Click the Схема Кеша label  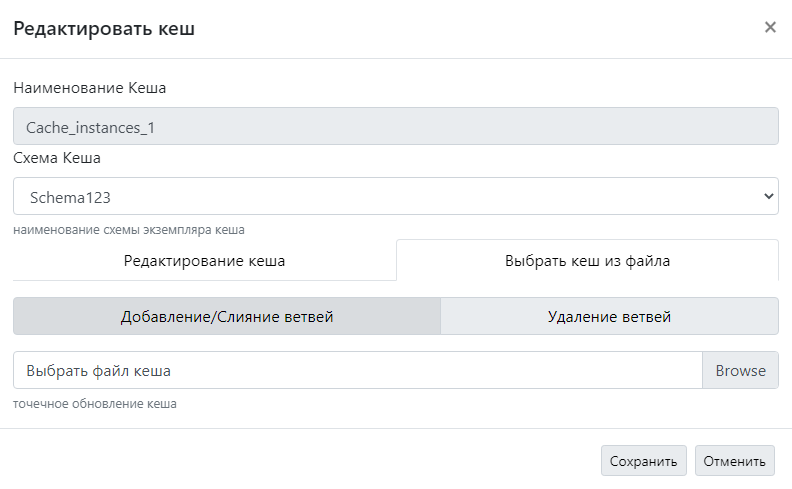point(57,158)
